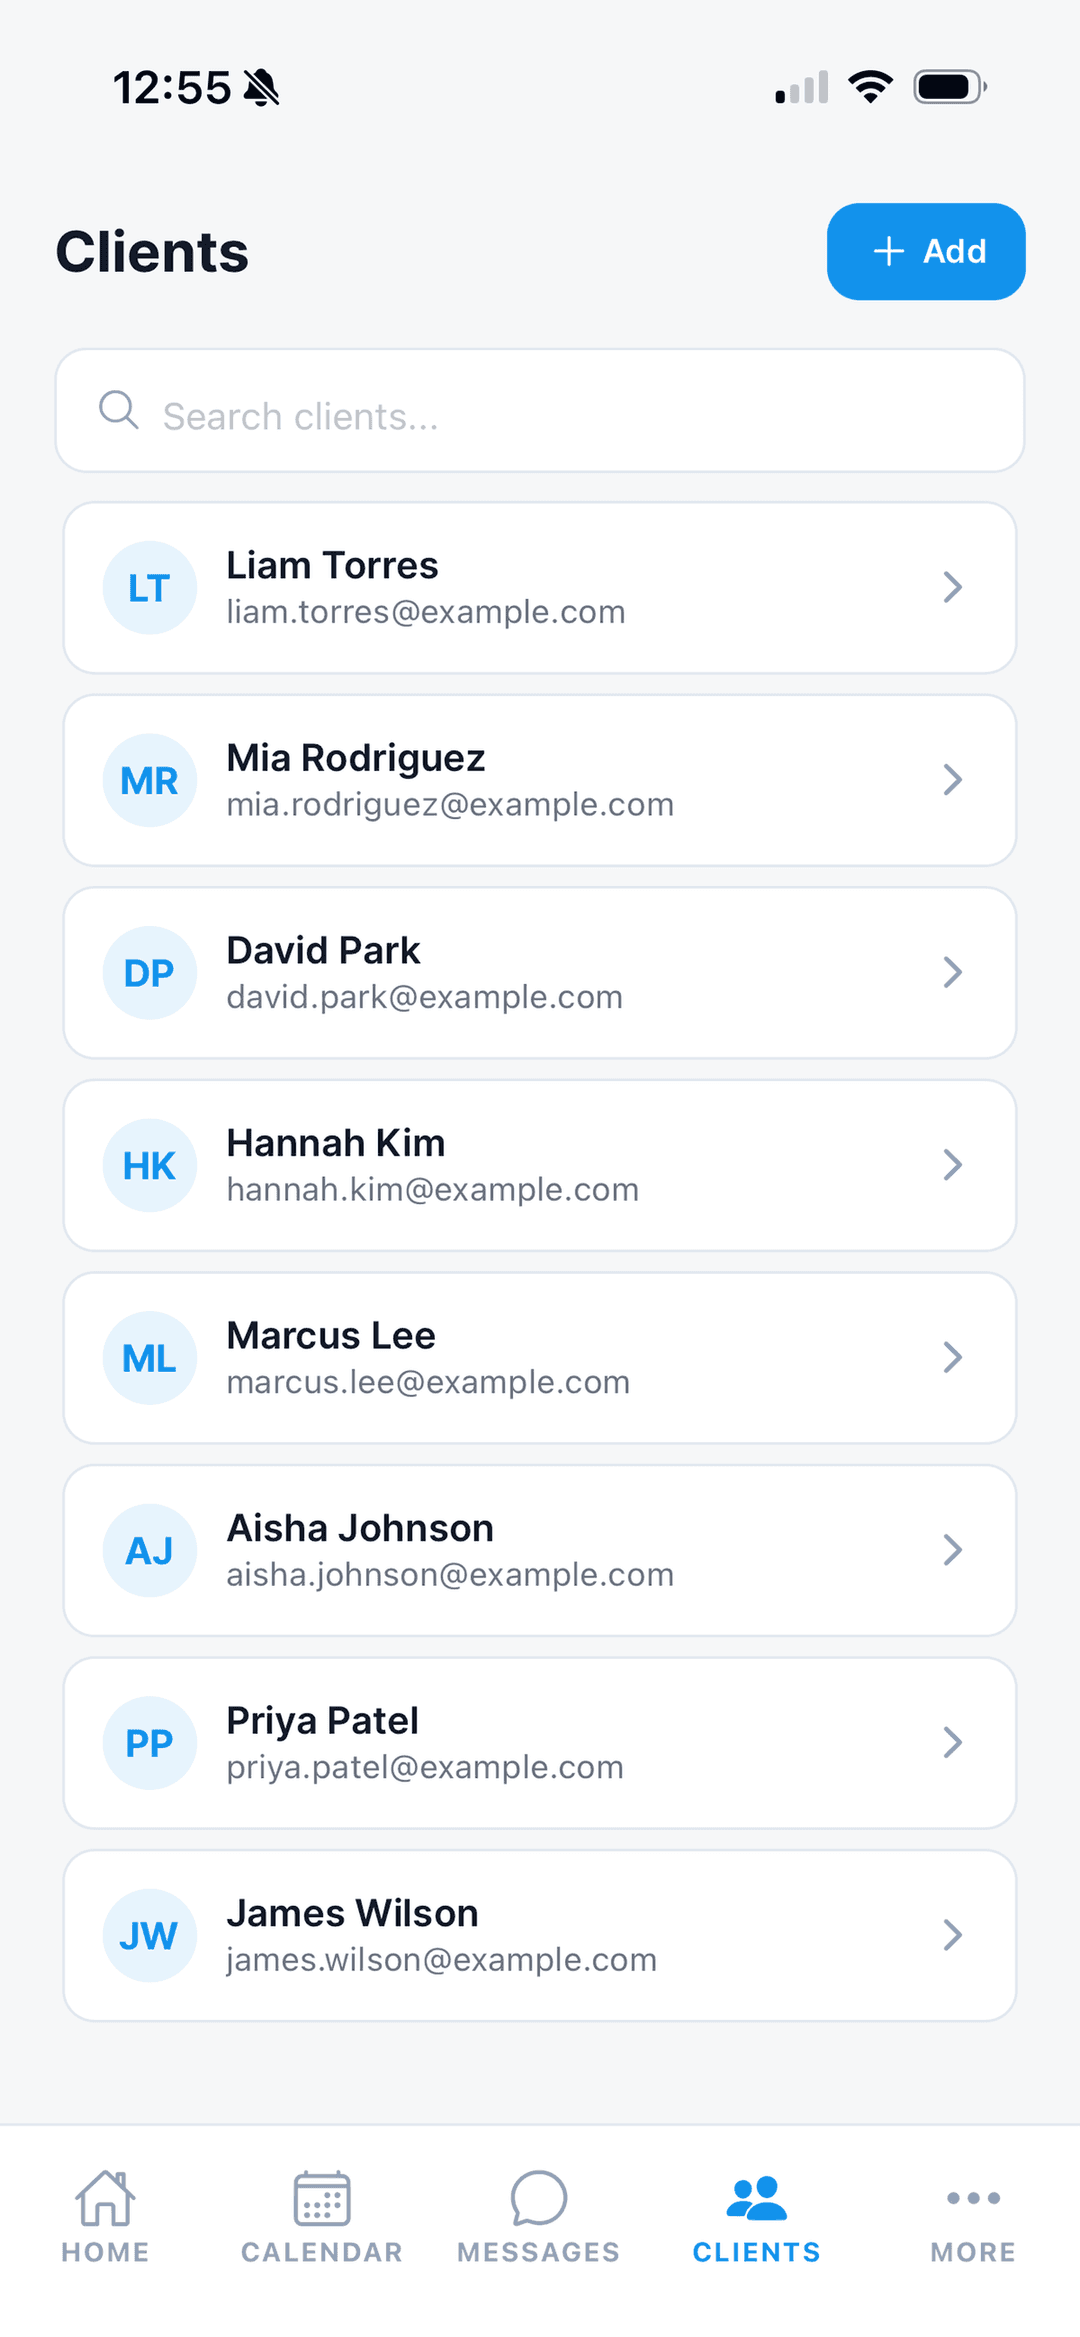Screen dimensions: 1080x2337
Task: Open Aisha Johnson's row chevron
Action: click(x=953, y=1550)
